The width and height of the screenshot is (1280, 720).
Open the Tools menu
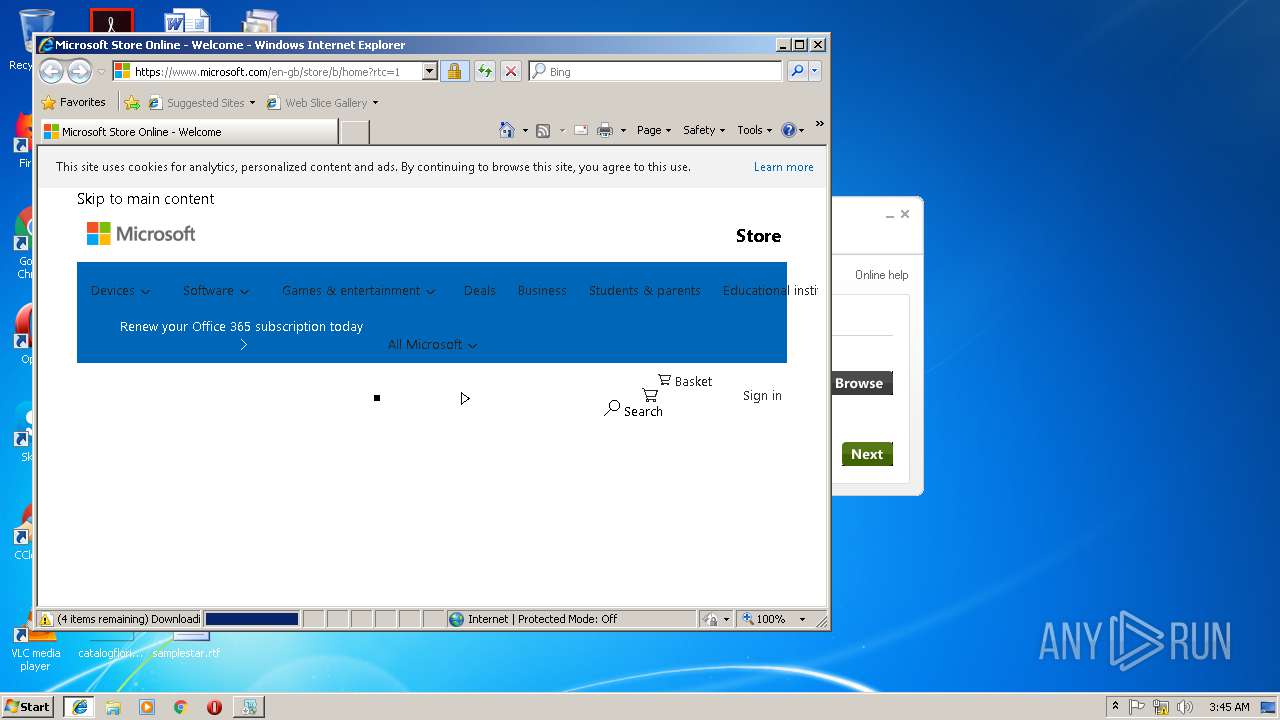point(754,130)
